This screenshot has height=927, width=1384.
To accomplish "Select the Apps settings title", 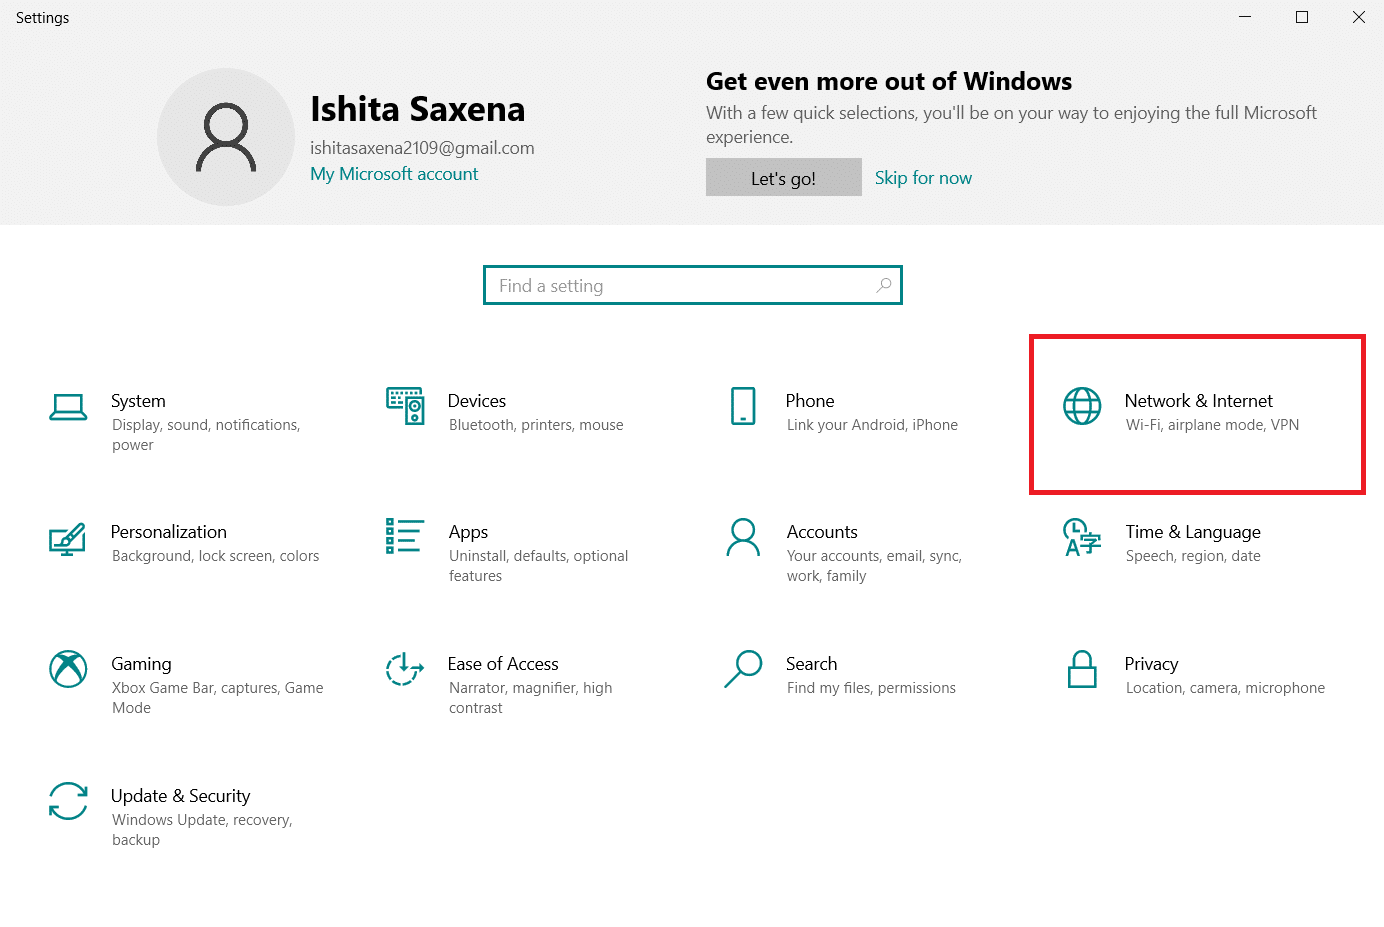I will 469,532.
